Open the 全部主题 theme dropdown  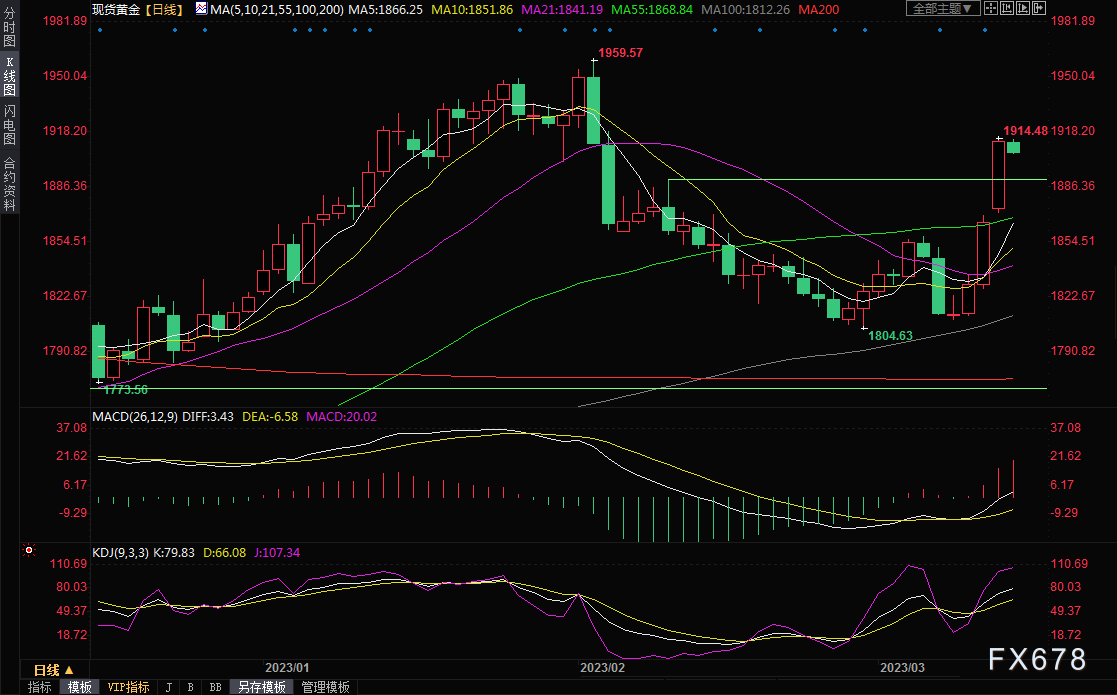pos(943,8)
